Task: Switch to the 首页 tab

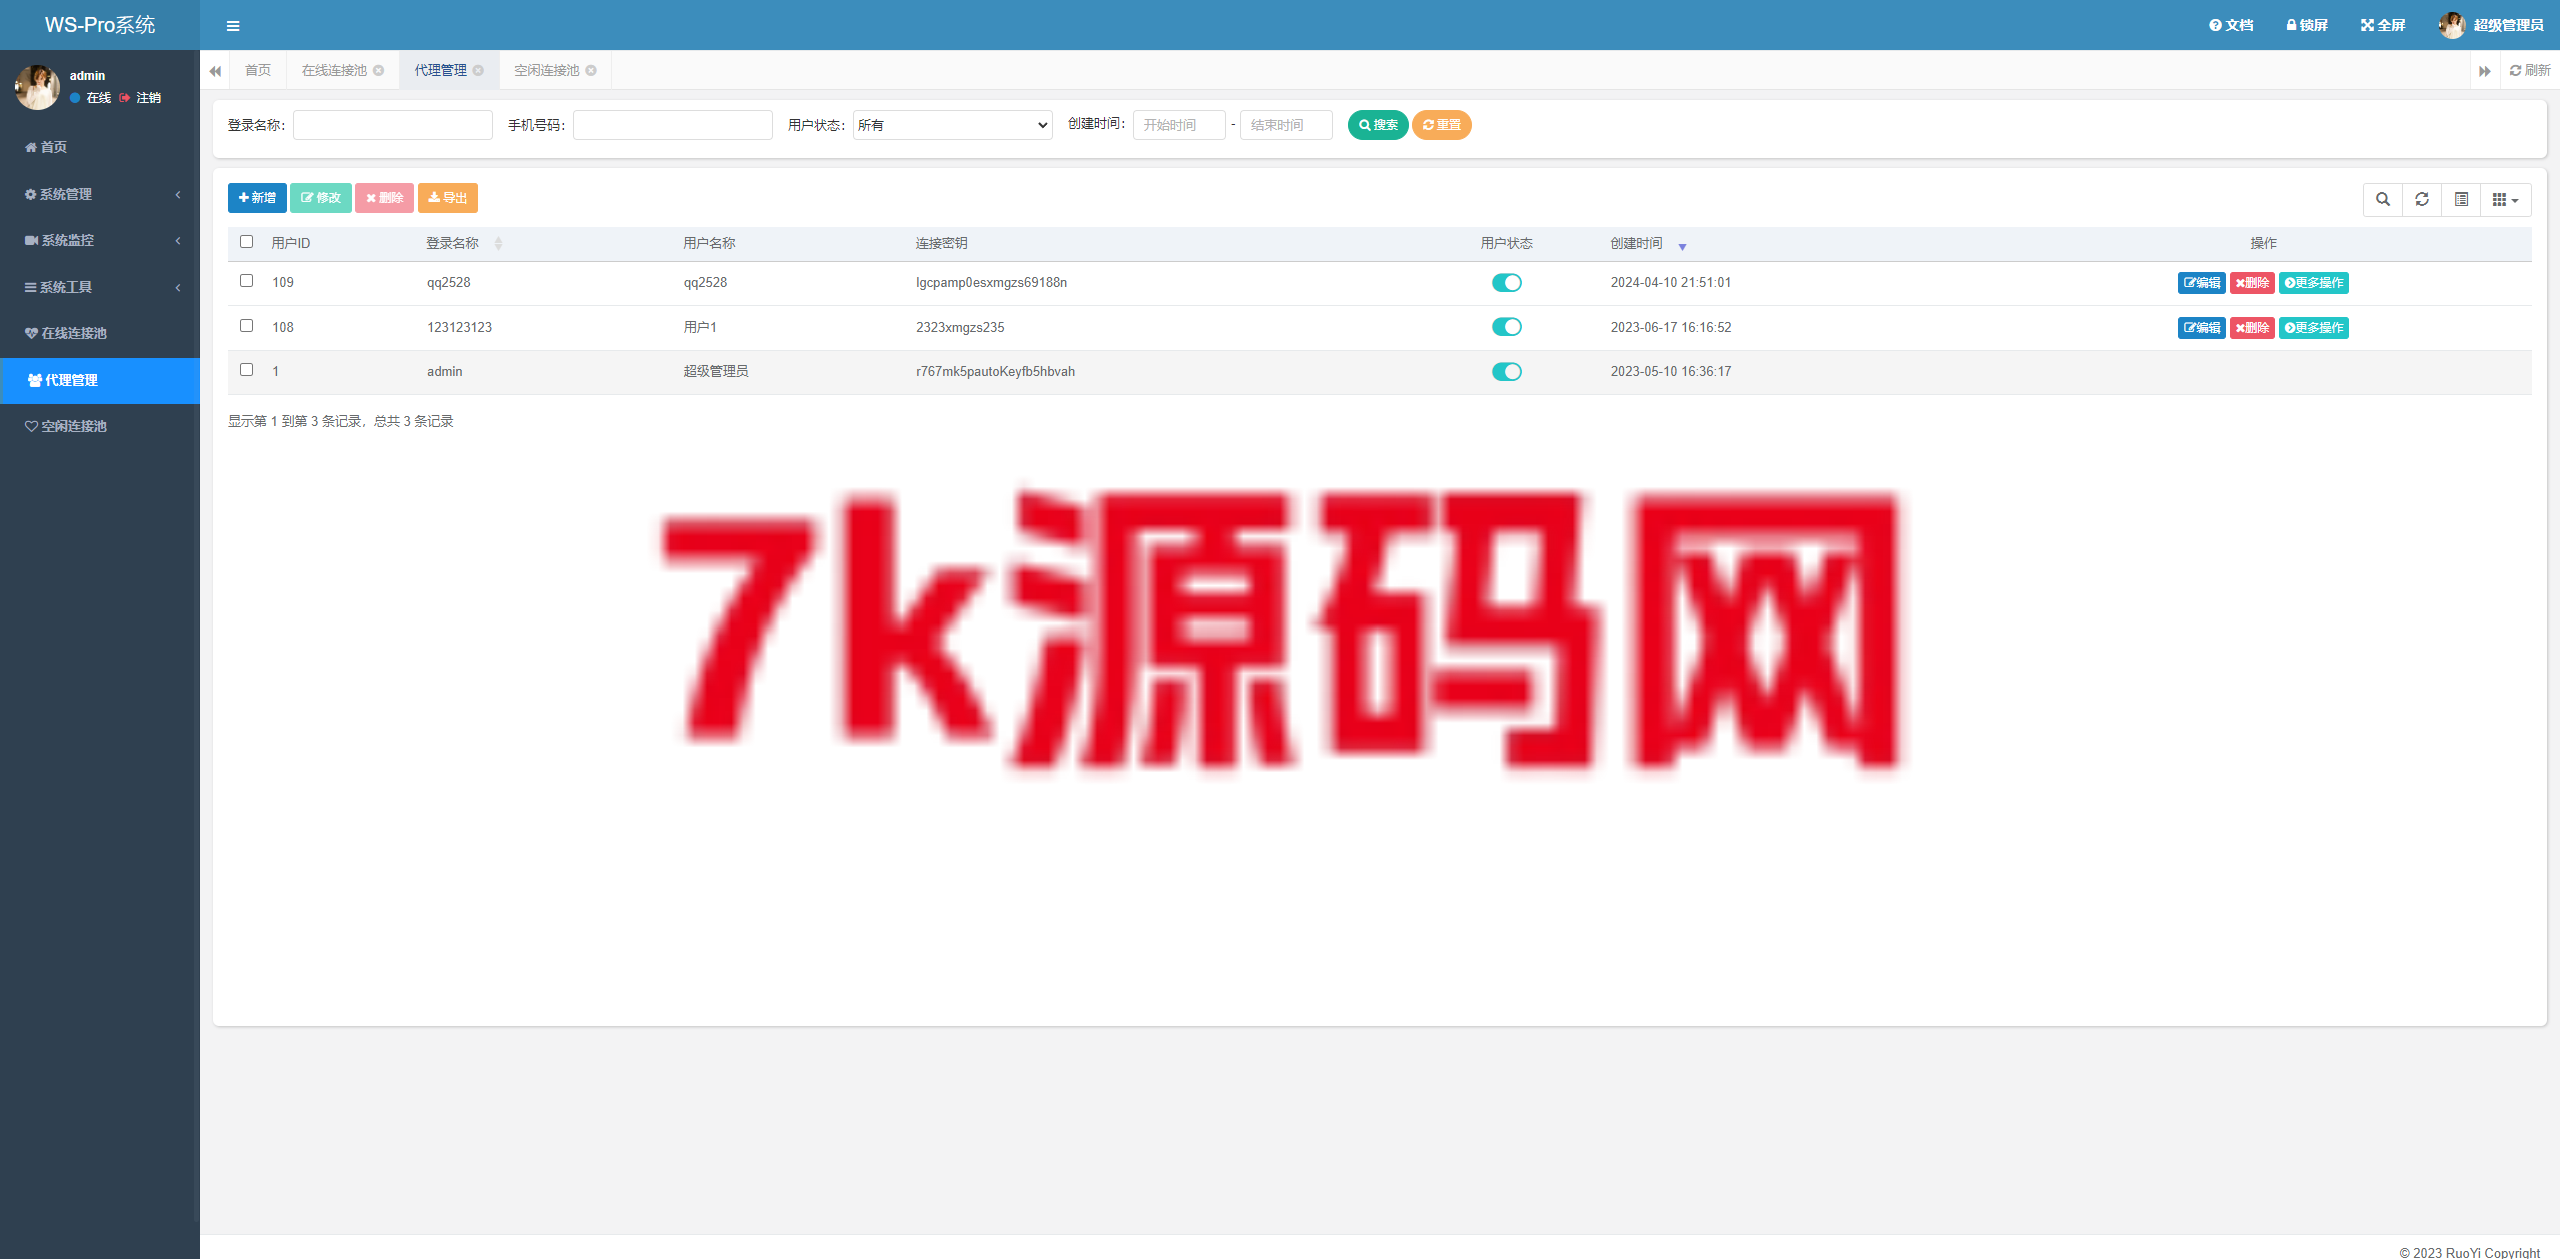Action: click(x=258, y=70)
